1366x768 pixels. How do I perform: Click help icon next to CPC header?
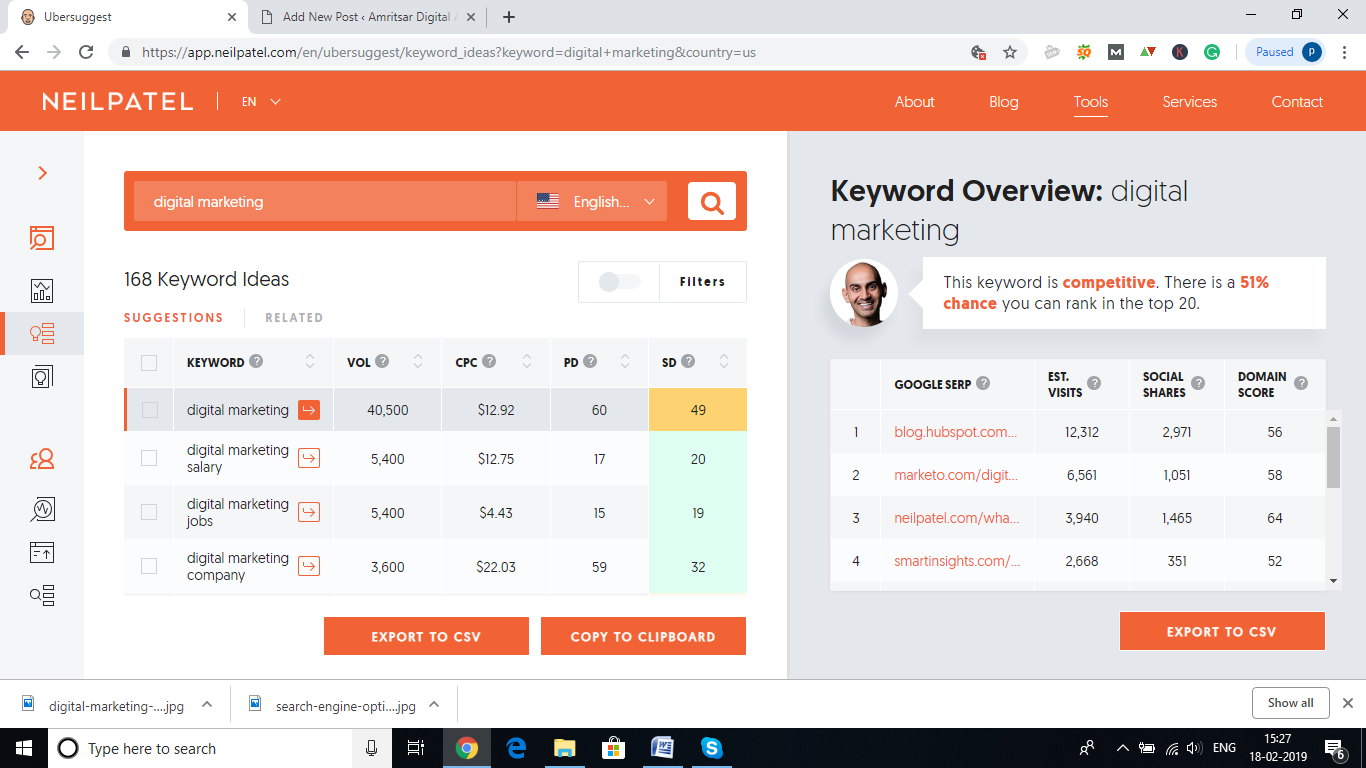click(488, 361)
